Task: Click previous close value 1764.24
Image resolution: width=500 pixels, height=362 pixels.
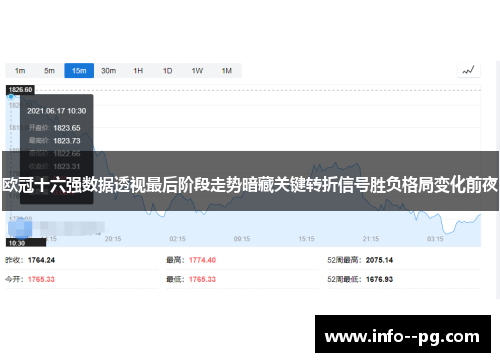Action: [41, 260]
